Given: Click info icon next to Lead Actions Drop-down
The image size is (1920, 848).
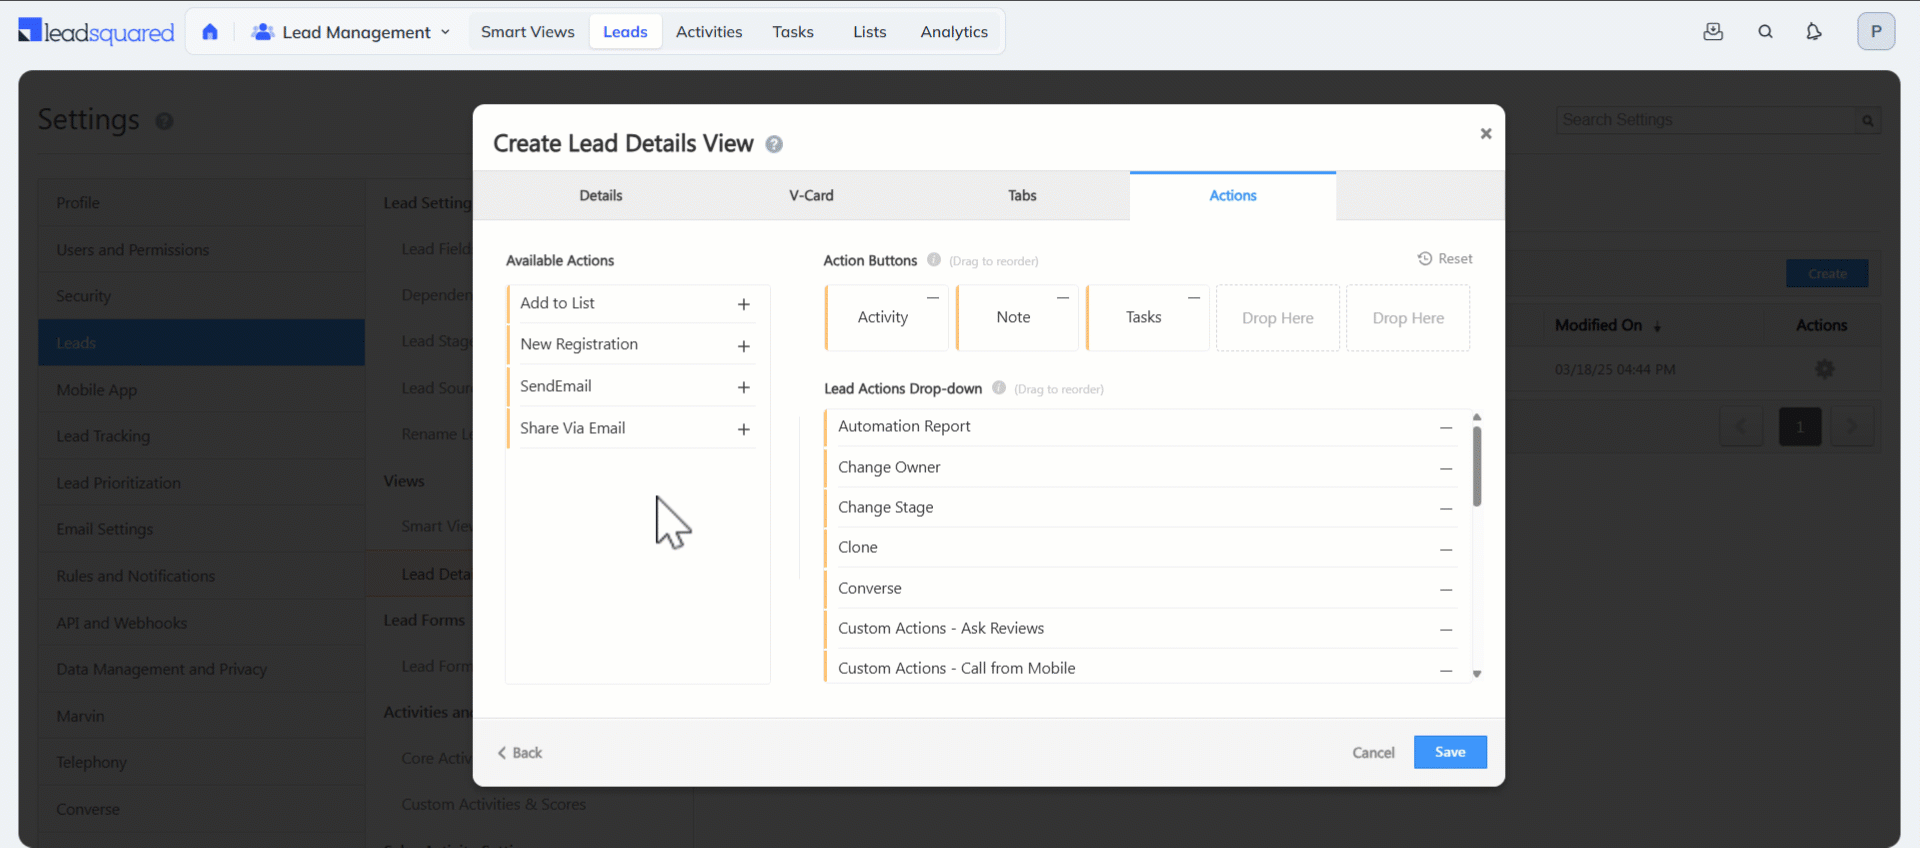Looking at the screenshot, I should [998, 388].
